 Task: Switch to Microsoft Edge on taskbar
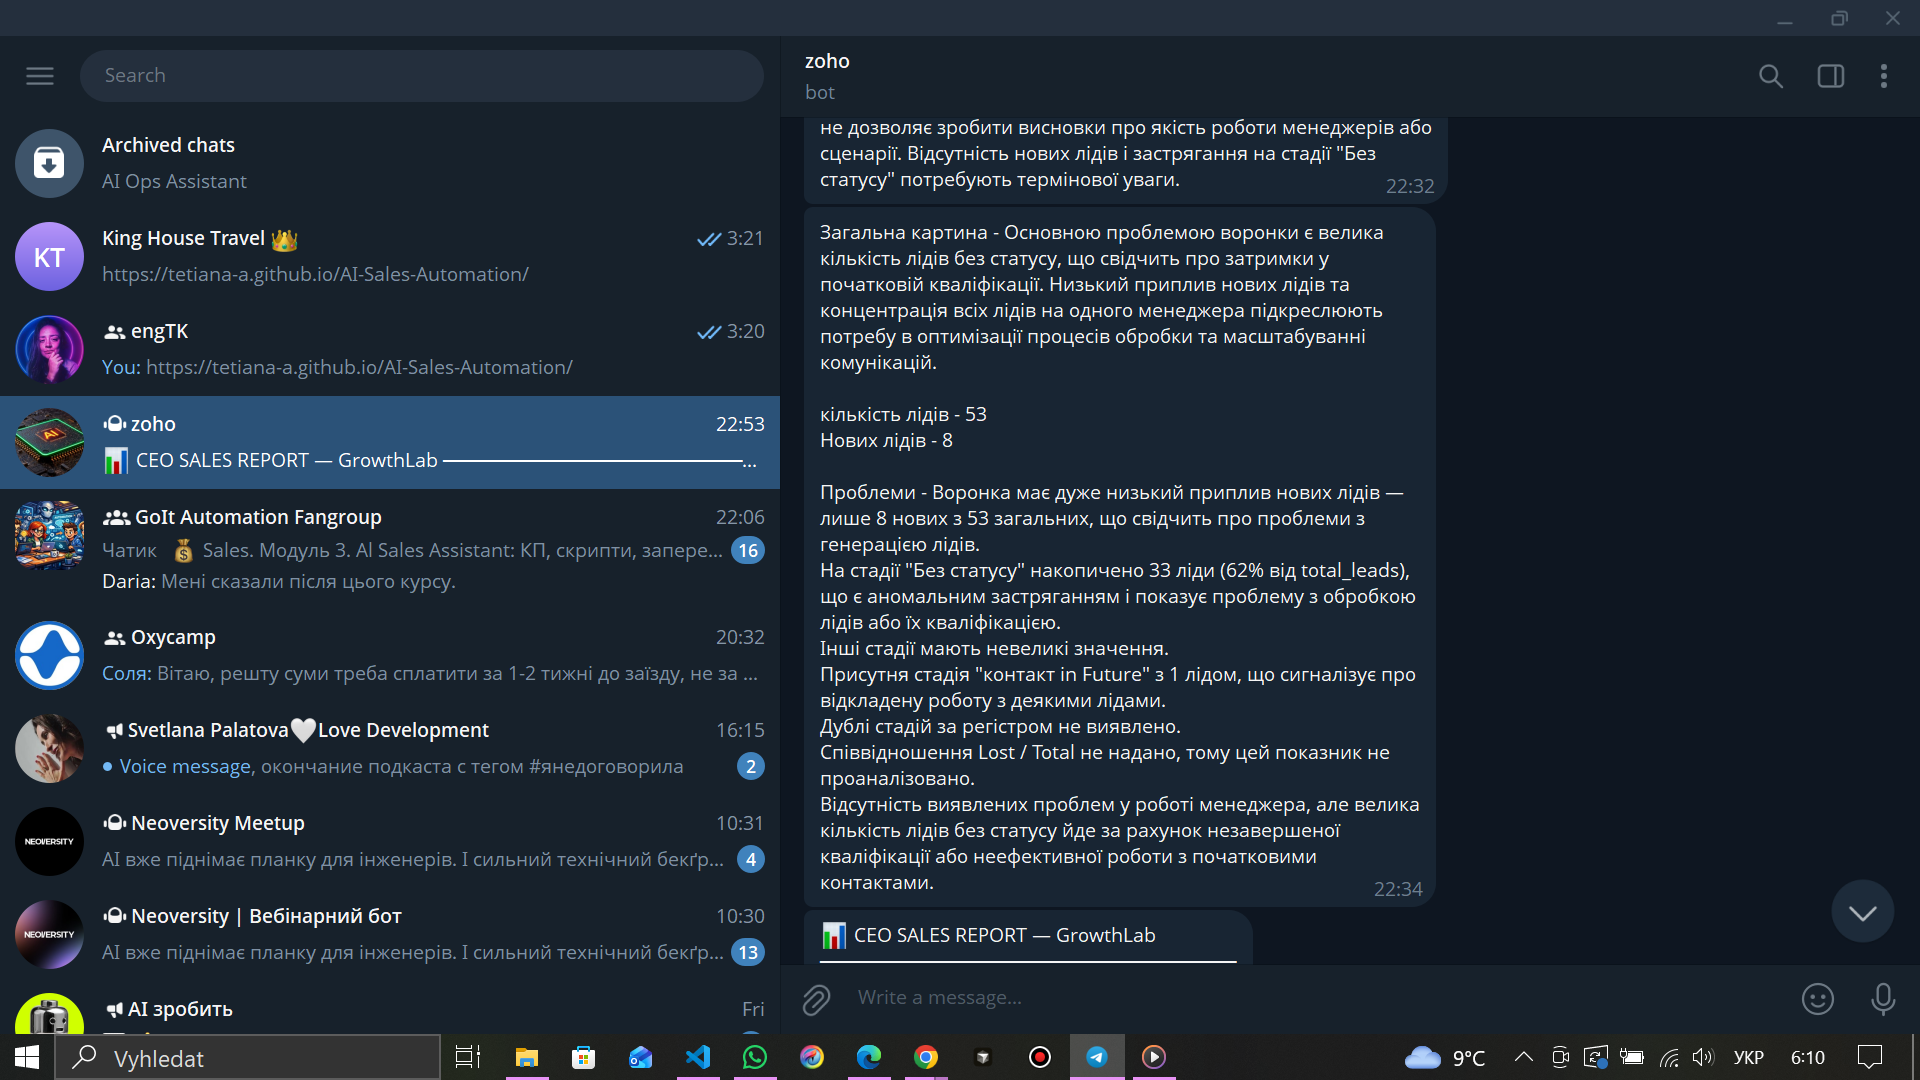[x=869, y=1057]
